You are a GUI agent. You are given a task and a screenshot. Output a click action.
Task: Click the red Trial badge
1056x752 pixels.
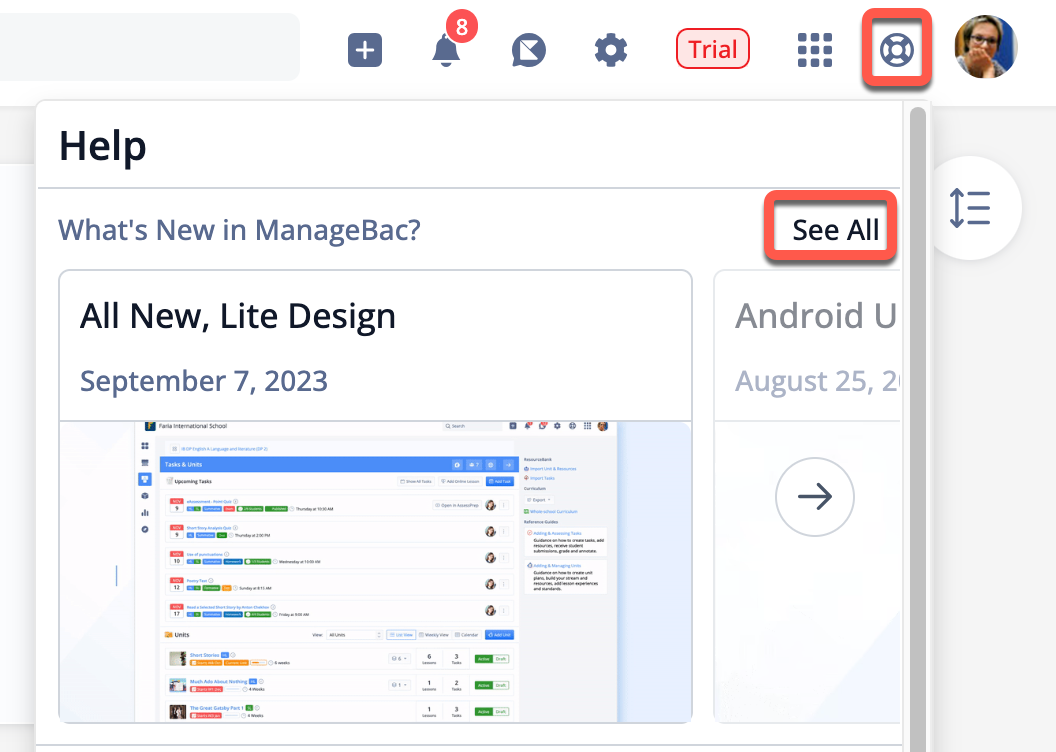point(713,49)
